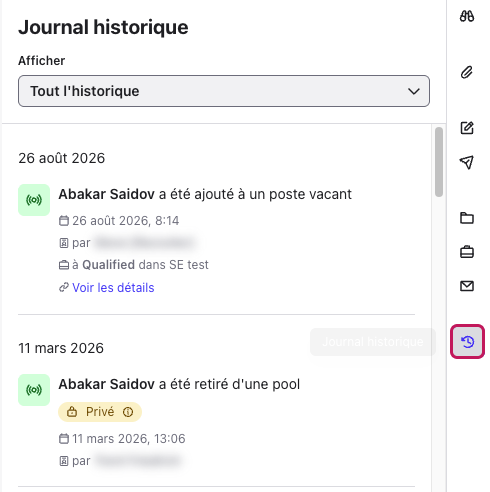Click the link chain icon beside Voir les détails
The height and width of the screenshot is (492, 490).
click(x=64, y=288)
